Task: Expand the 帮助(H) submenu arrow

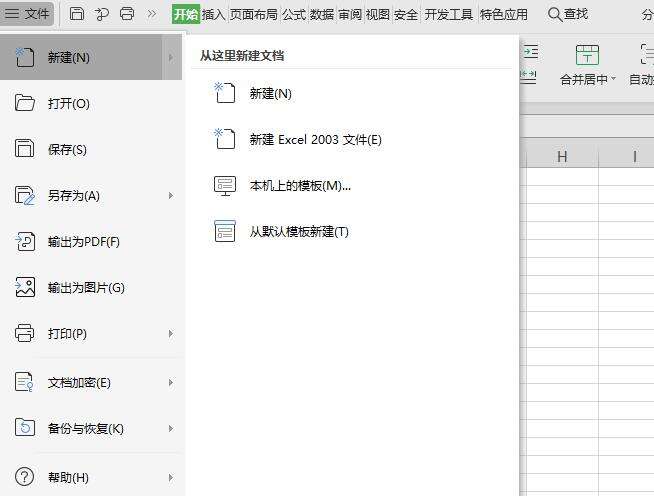Action: (x=171, y=477)
